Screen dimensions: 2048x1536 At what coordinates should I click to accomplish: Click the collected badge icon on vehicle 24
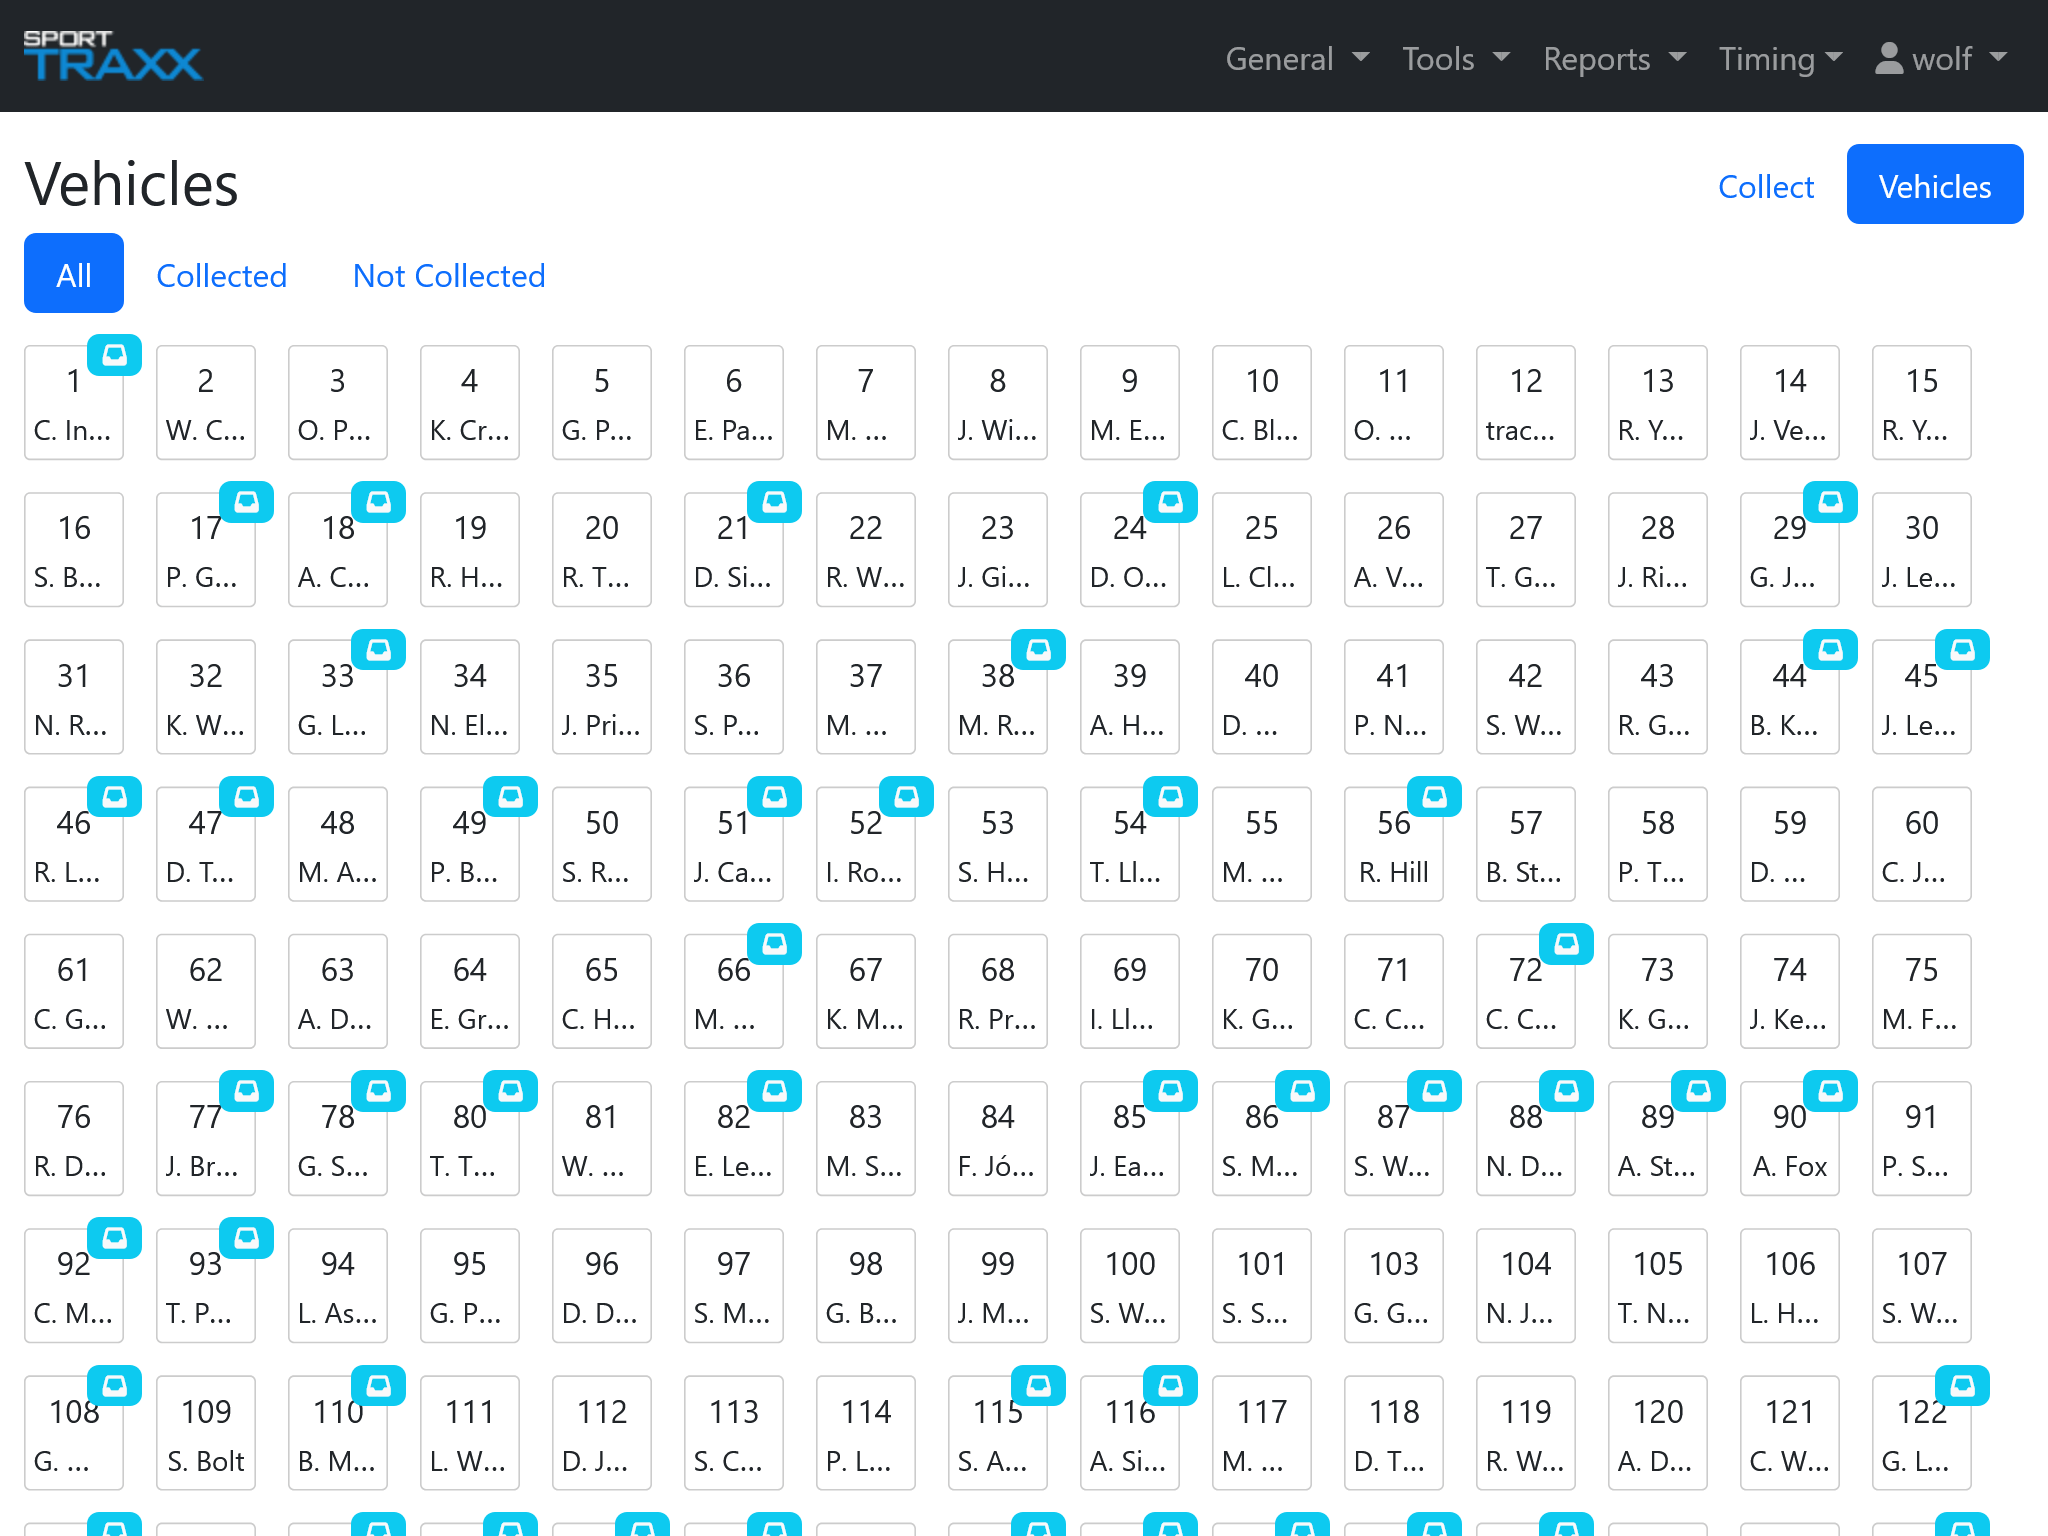point(1171,502)
